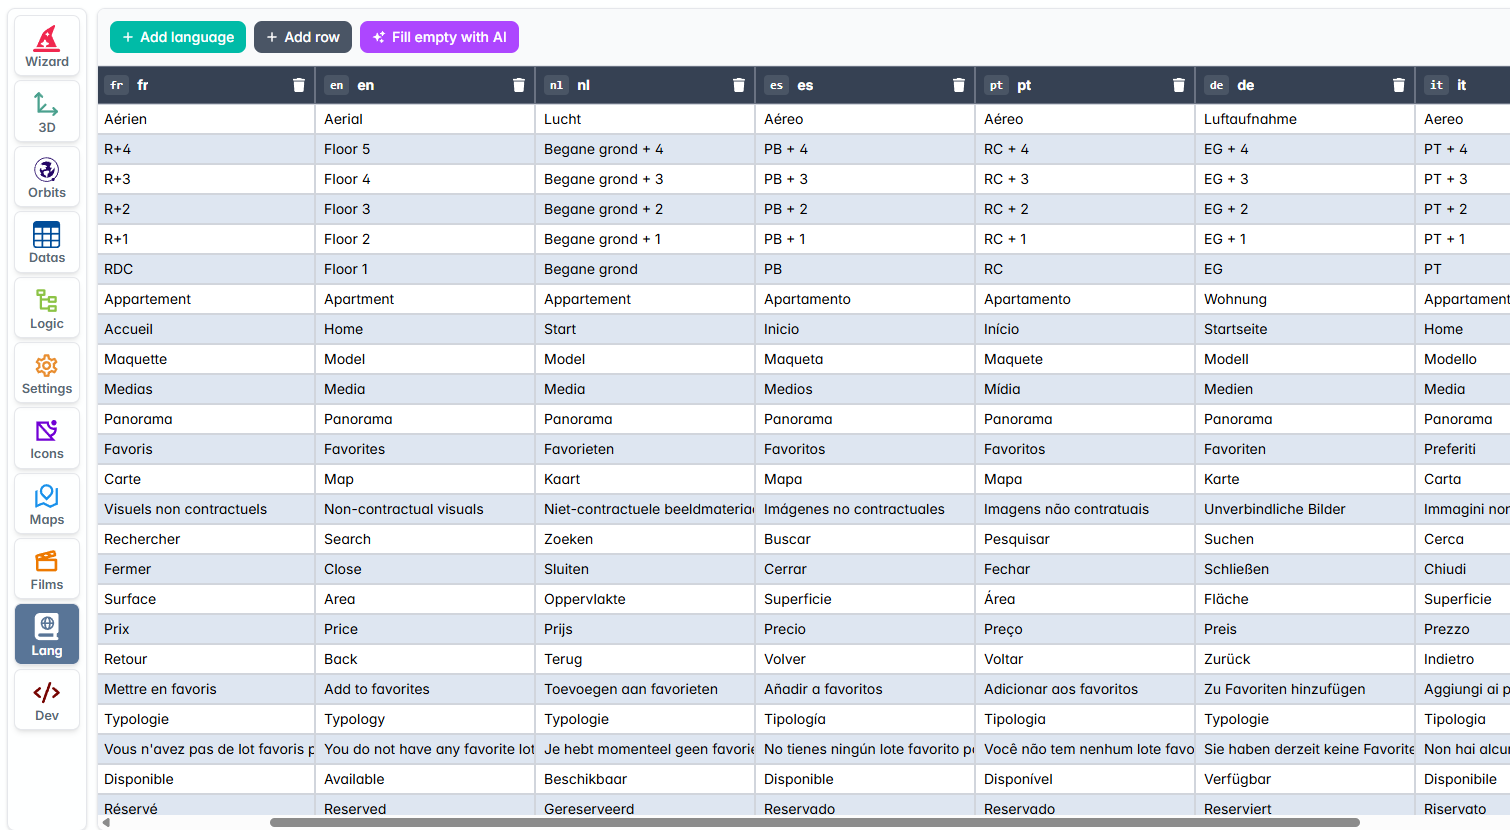Viewport: 1510px width, 830px height.
Task: Open the 3D sidebar section
Action: pyautogui.click(x=47, y=112)
